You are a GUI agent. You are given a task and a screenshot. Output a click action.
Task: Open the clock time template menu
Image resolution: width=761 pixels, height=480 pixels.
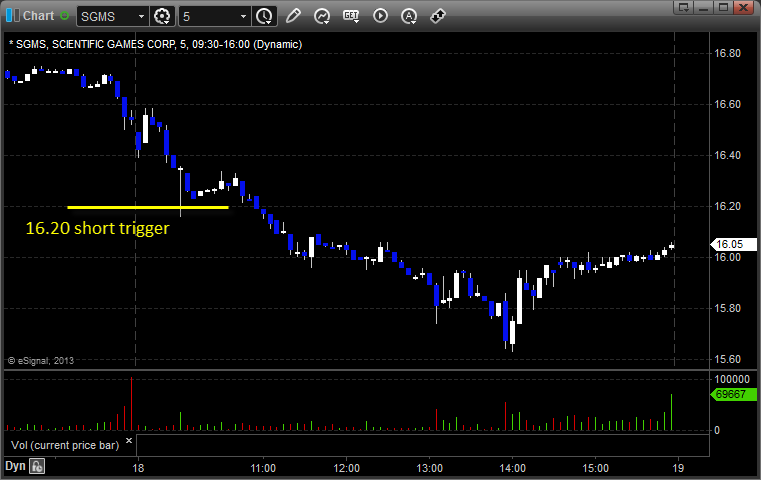click(x=265, y=17)
